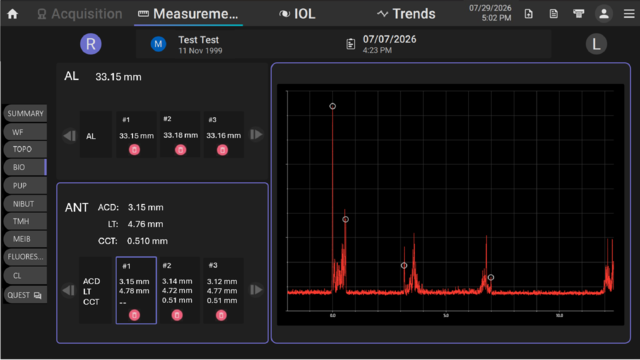Viewport: 640px width, 360px height.
Task: Open the hamburger menu
Action: 629,14
